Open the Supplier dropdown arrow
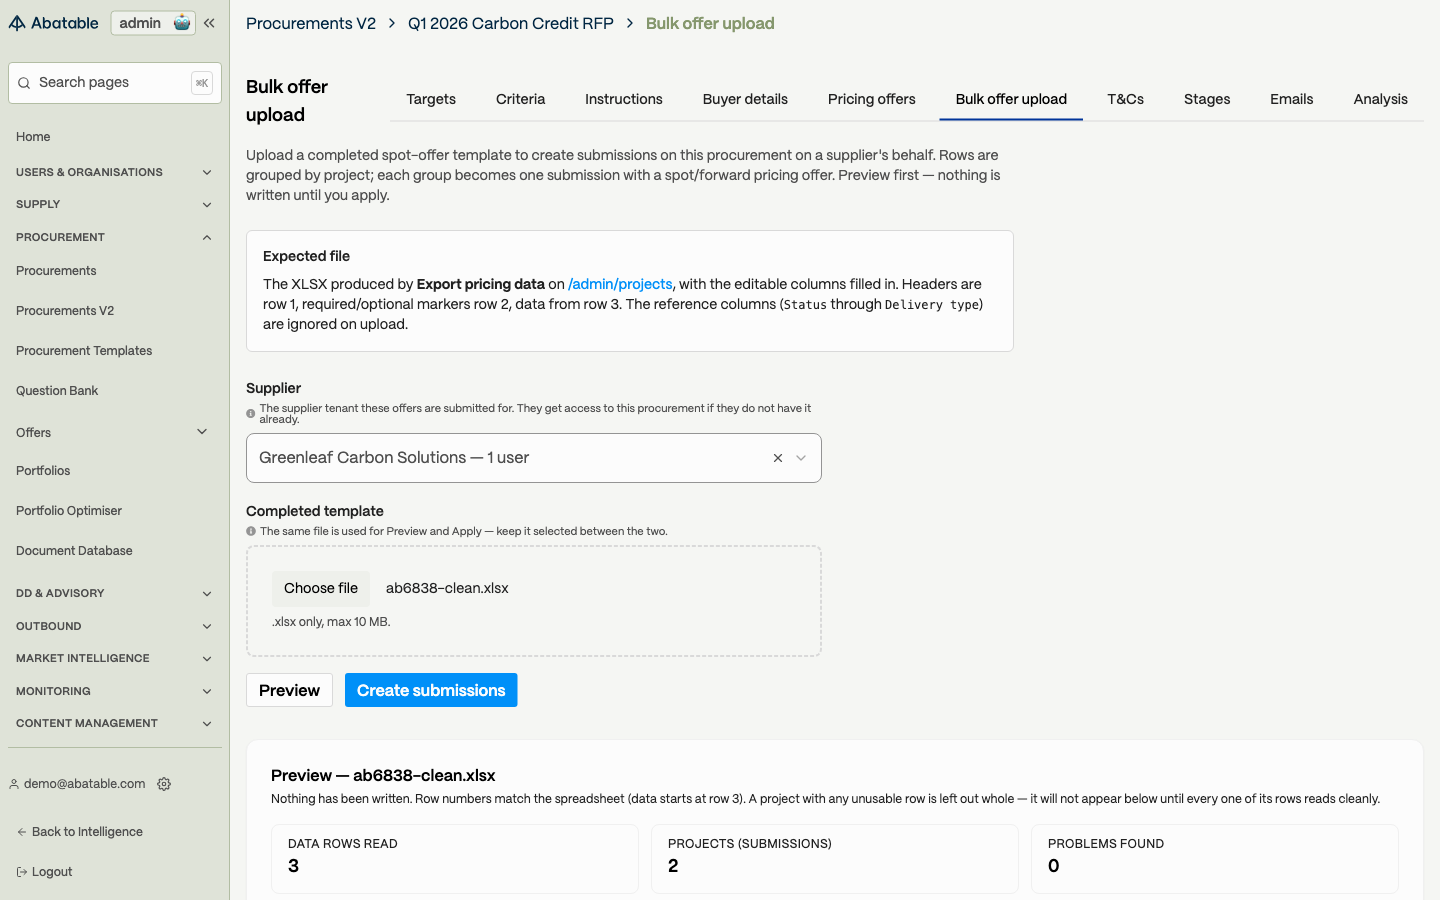 tap(801, 458)
